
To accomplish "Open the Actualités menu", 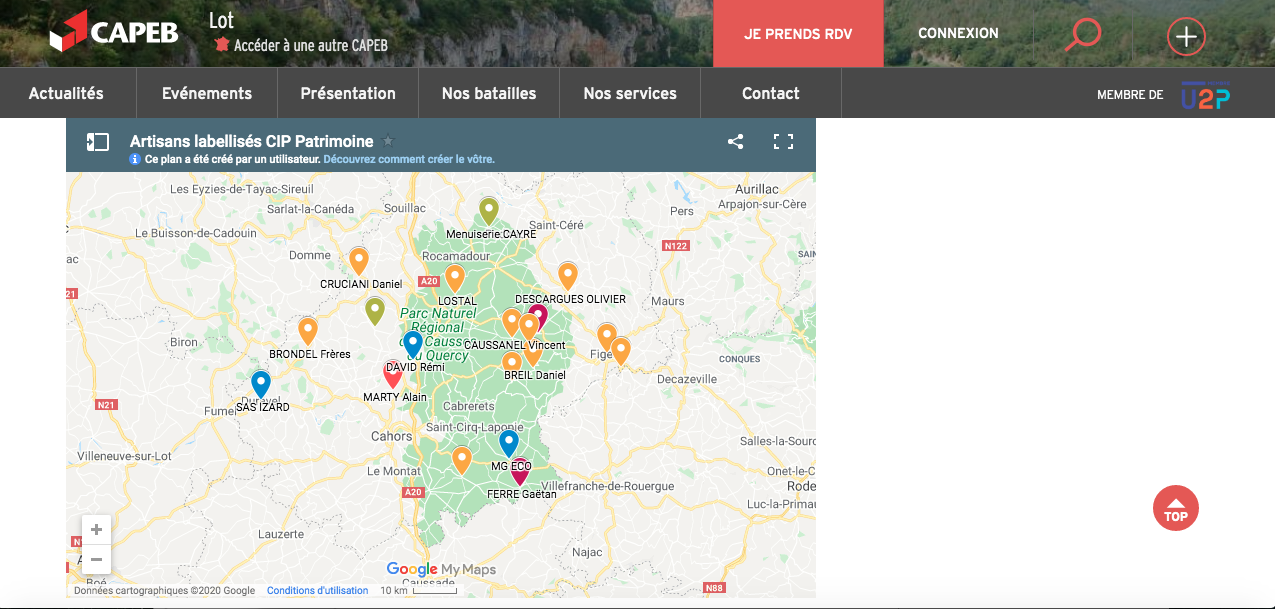I will [66, 93].
